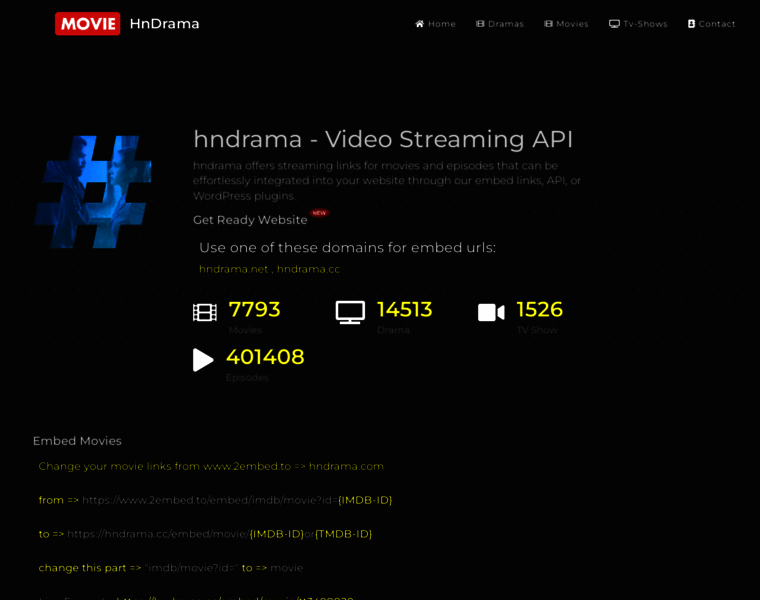Open the Movies menu item
This screenshot has width=760, height=600.
tap(566, 24)
